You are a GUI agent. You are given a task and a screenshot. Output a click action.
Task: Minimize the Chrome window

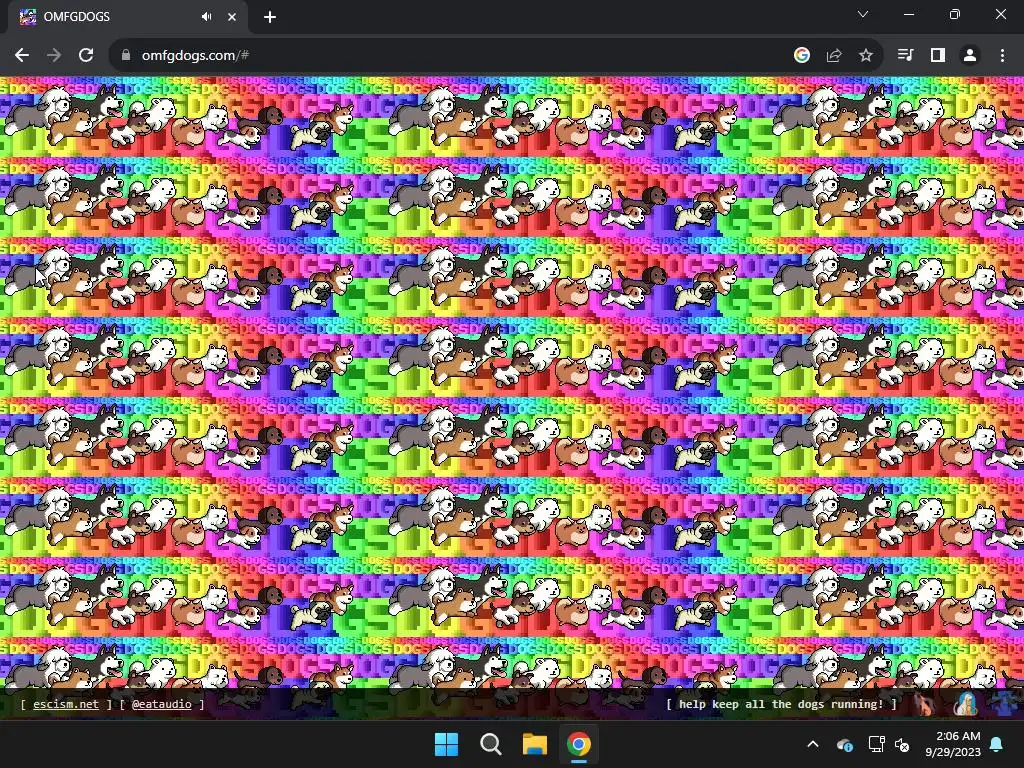point(909,14)
